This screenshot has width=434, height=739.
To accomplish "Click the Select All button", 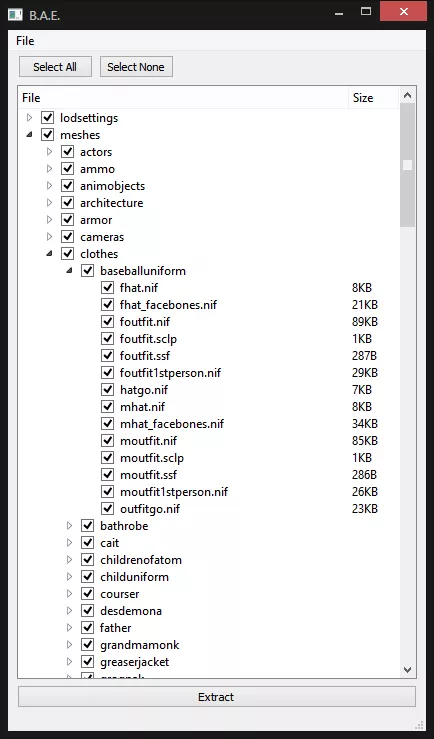I will (55, 66).
